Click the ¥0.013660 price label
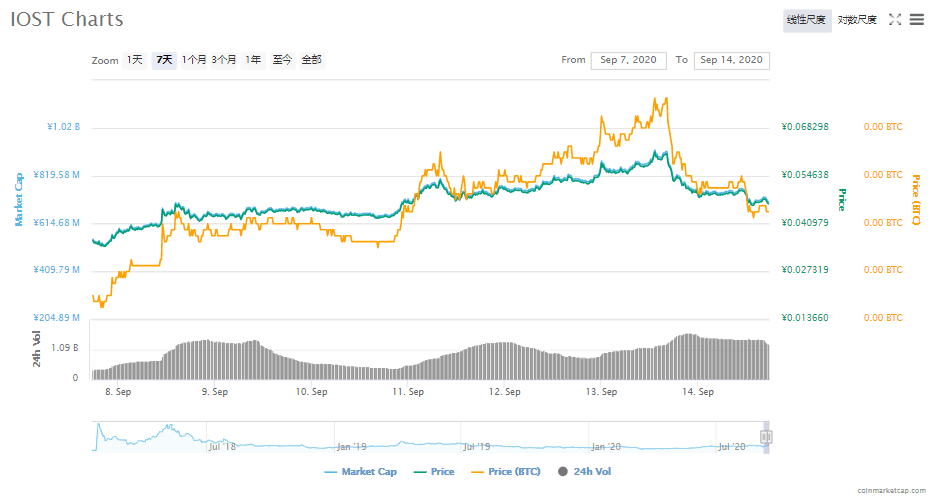This screenshot has width=933, height=497. pos(804,318)
